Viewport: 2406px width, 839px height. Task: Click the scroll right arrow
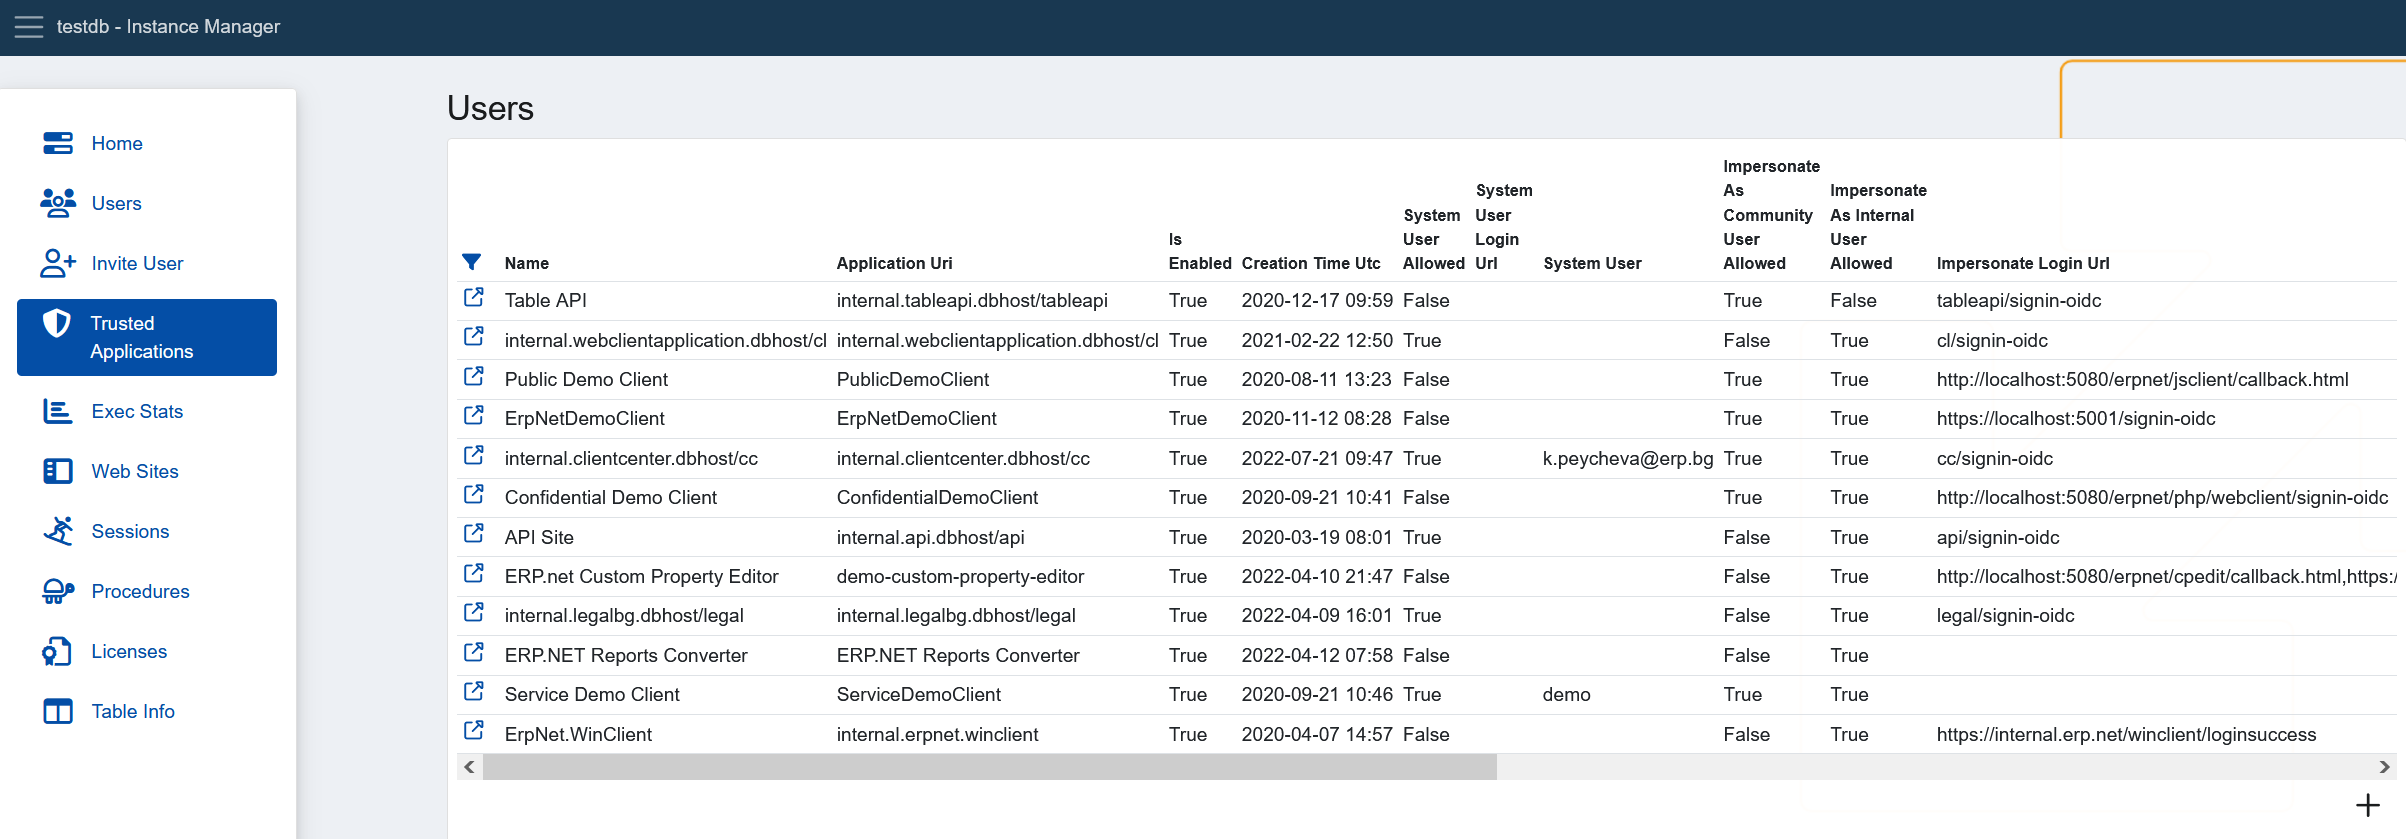pos(2384,767)
